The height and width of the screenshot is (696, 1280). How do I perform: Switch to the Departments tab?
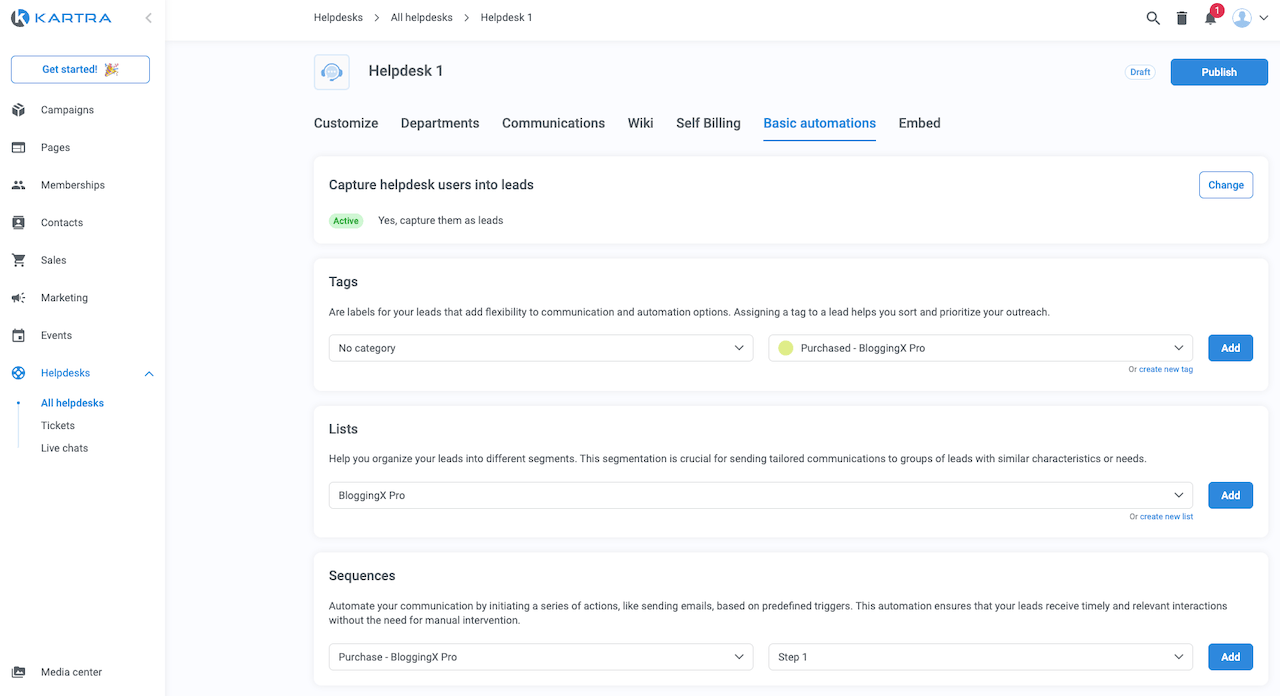[x=440, y=123]
